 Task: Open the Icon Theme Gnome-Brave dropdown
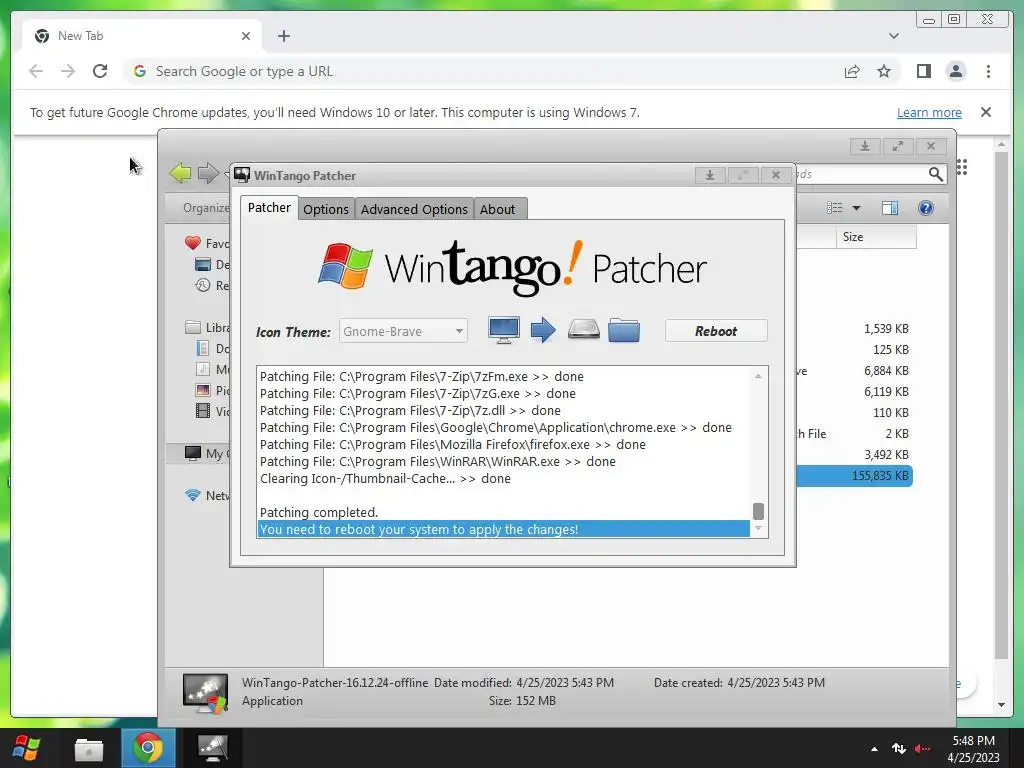(x=403, y=331)
